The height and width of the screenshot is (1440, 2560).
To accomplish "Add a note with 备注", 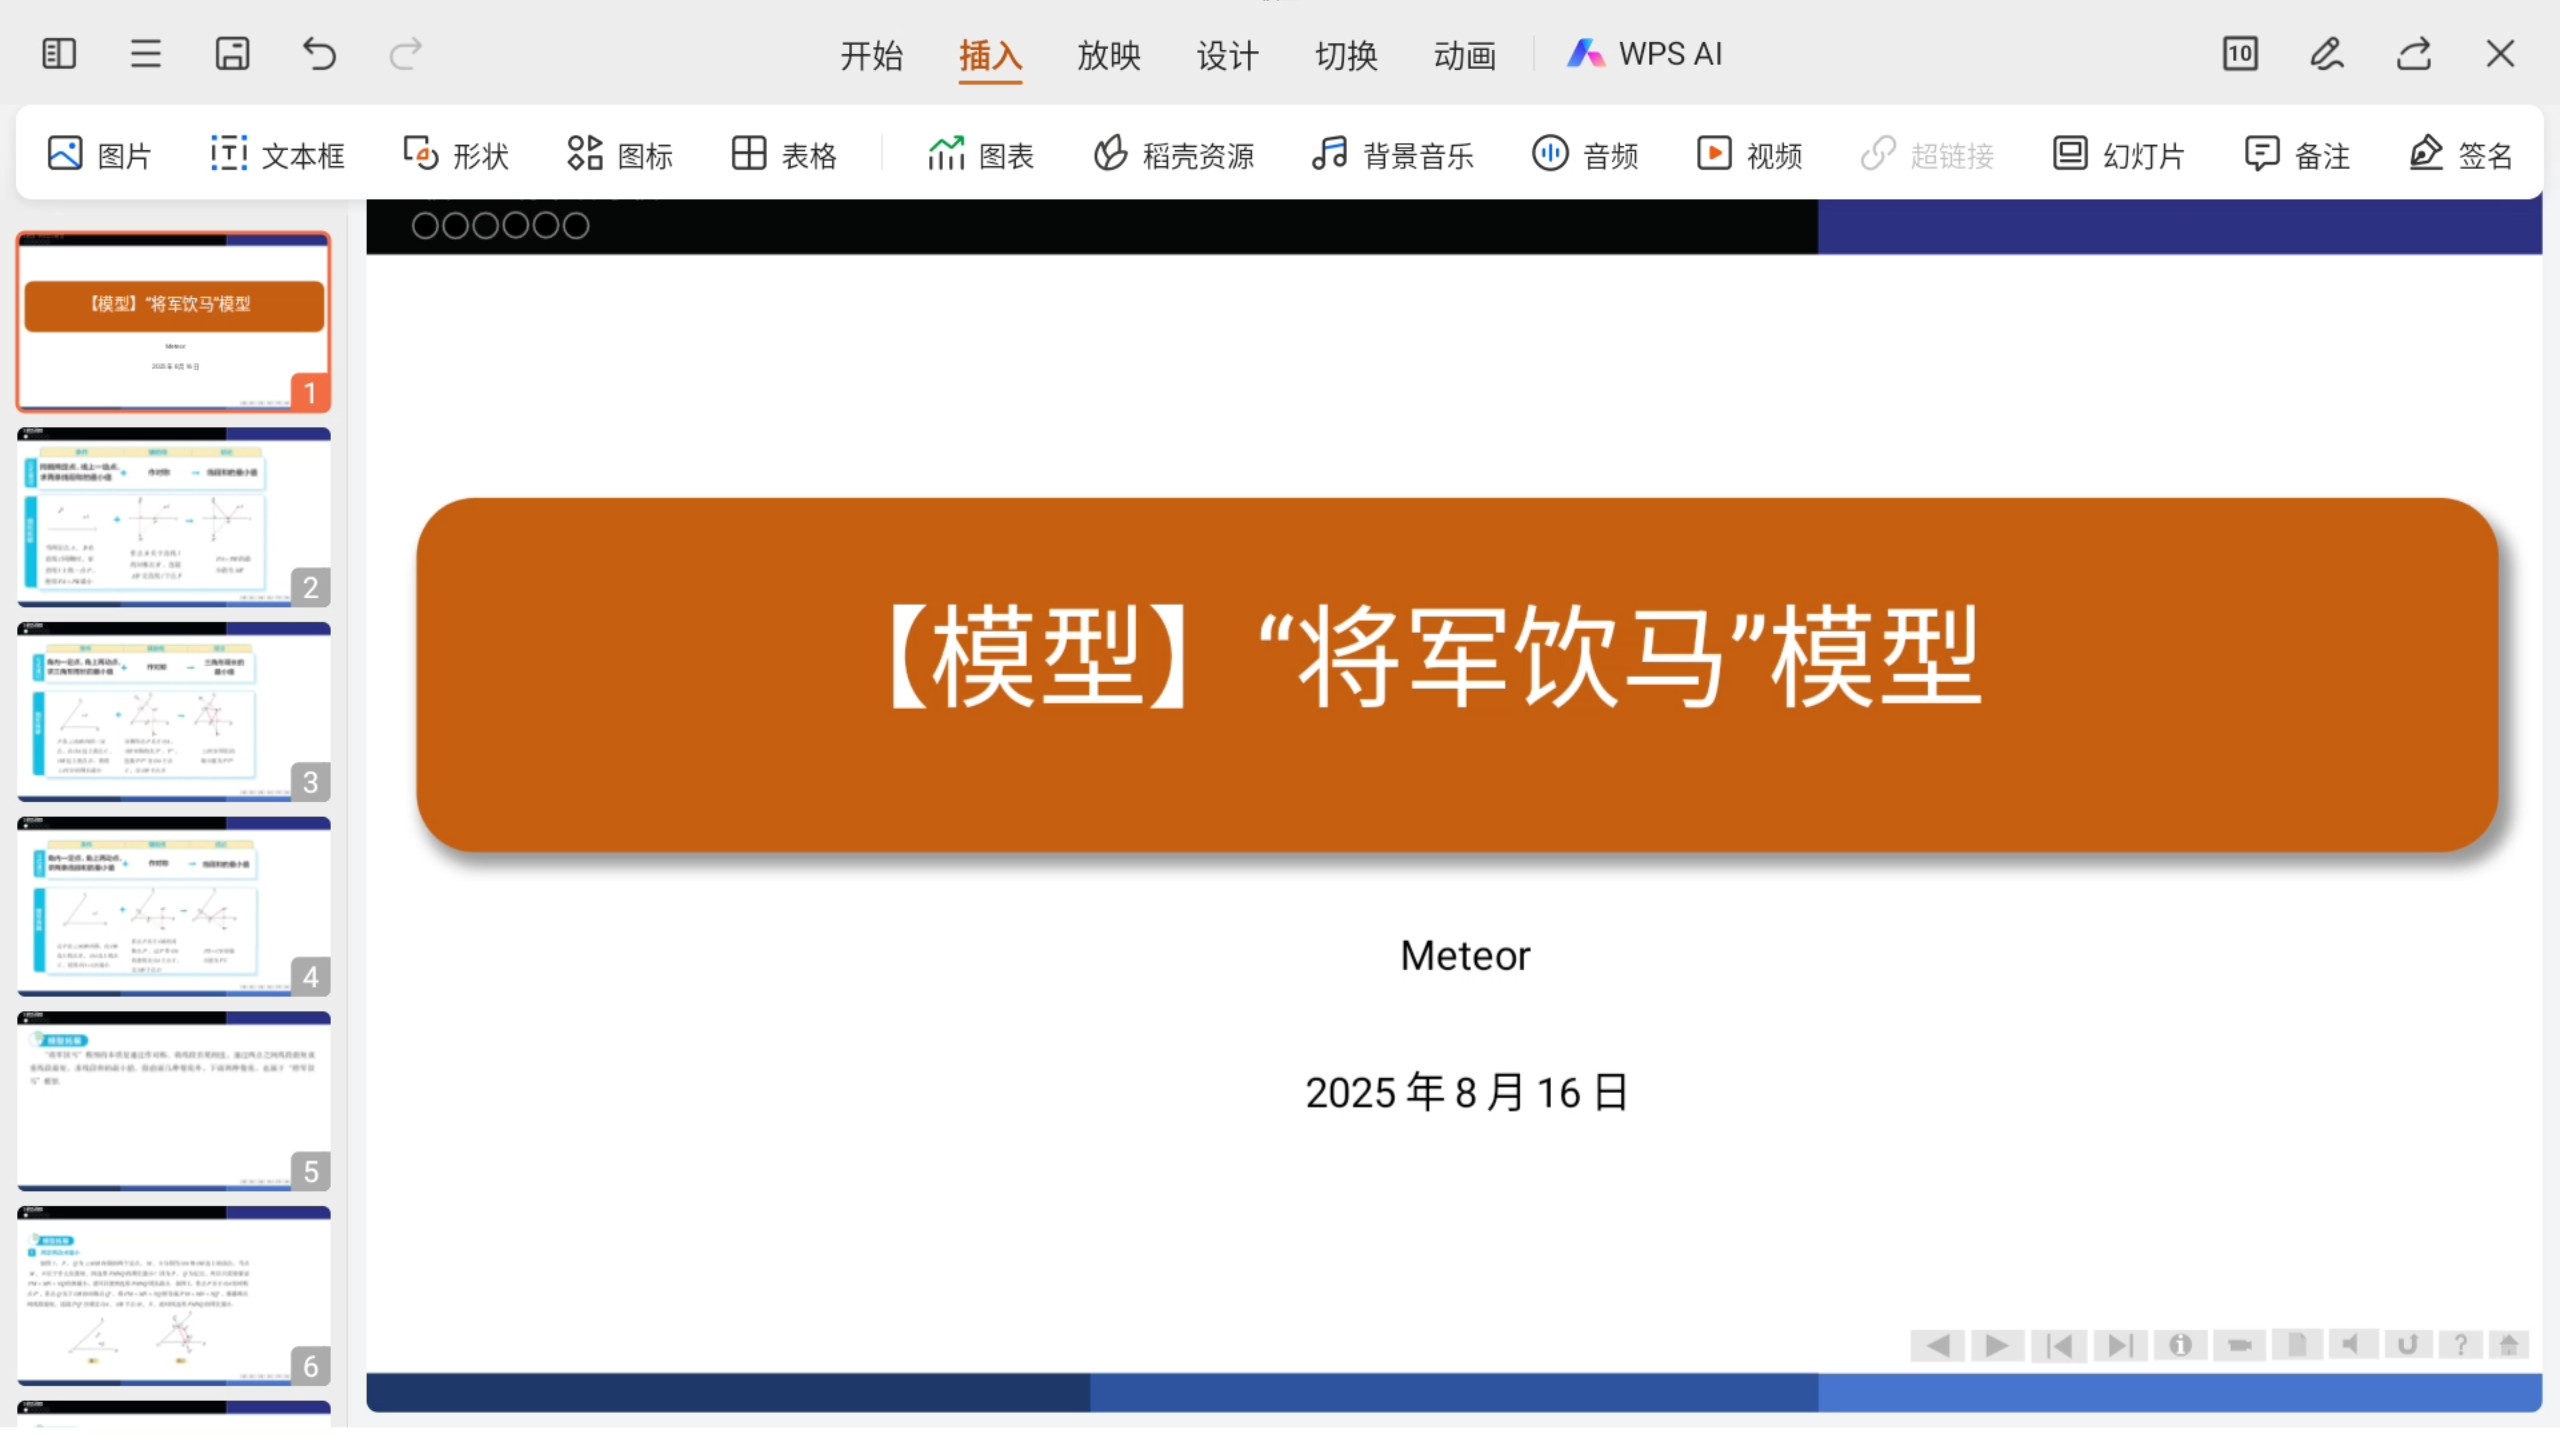I will coord(2296,155).
